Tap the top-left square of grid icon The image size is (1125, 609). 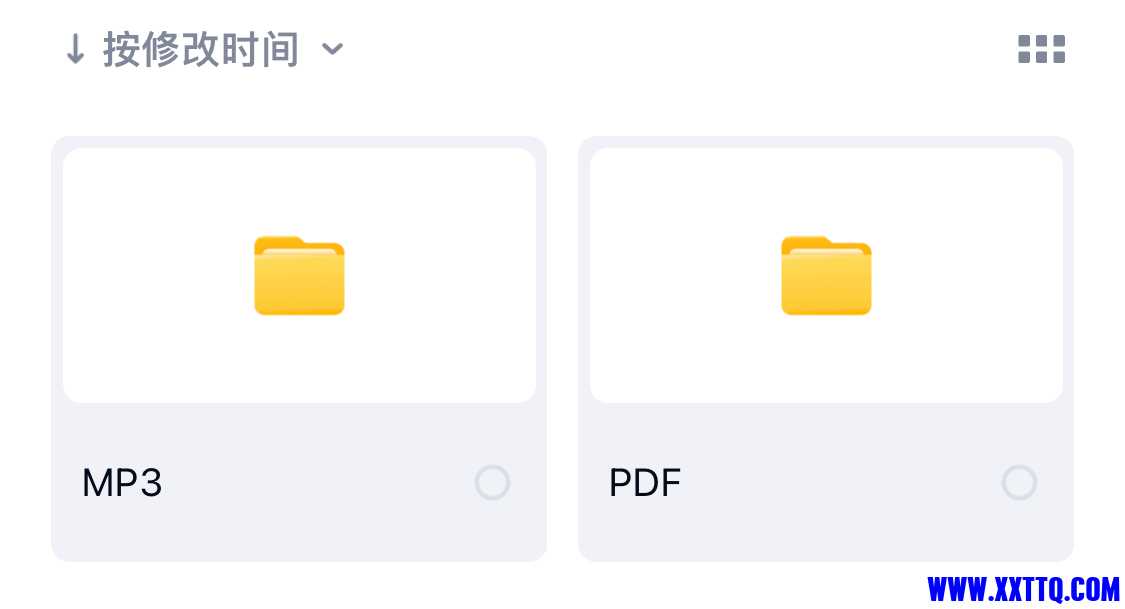(1025, 41)
